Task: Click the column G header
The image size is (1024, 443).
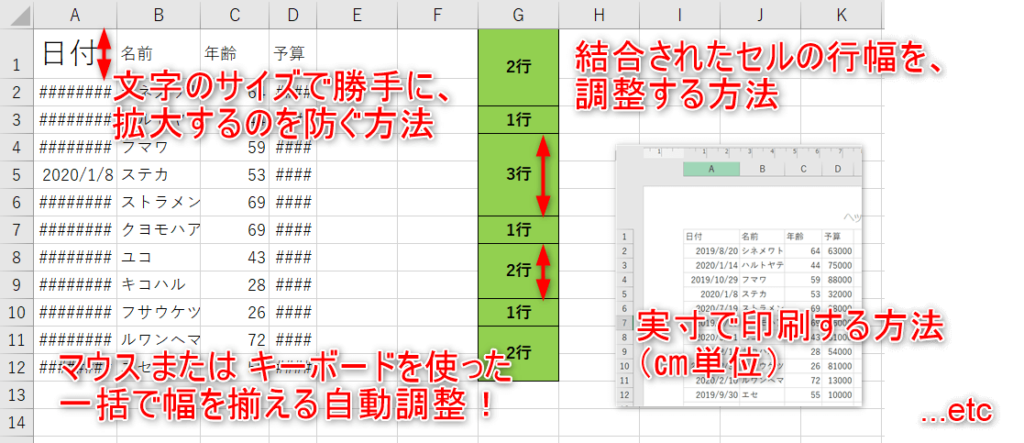Action: coord(517,15)
